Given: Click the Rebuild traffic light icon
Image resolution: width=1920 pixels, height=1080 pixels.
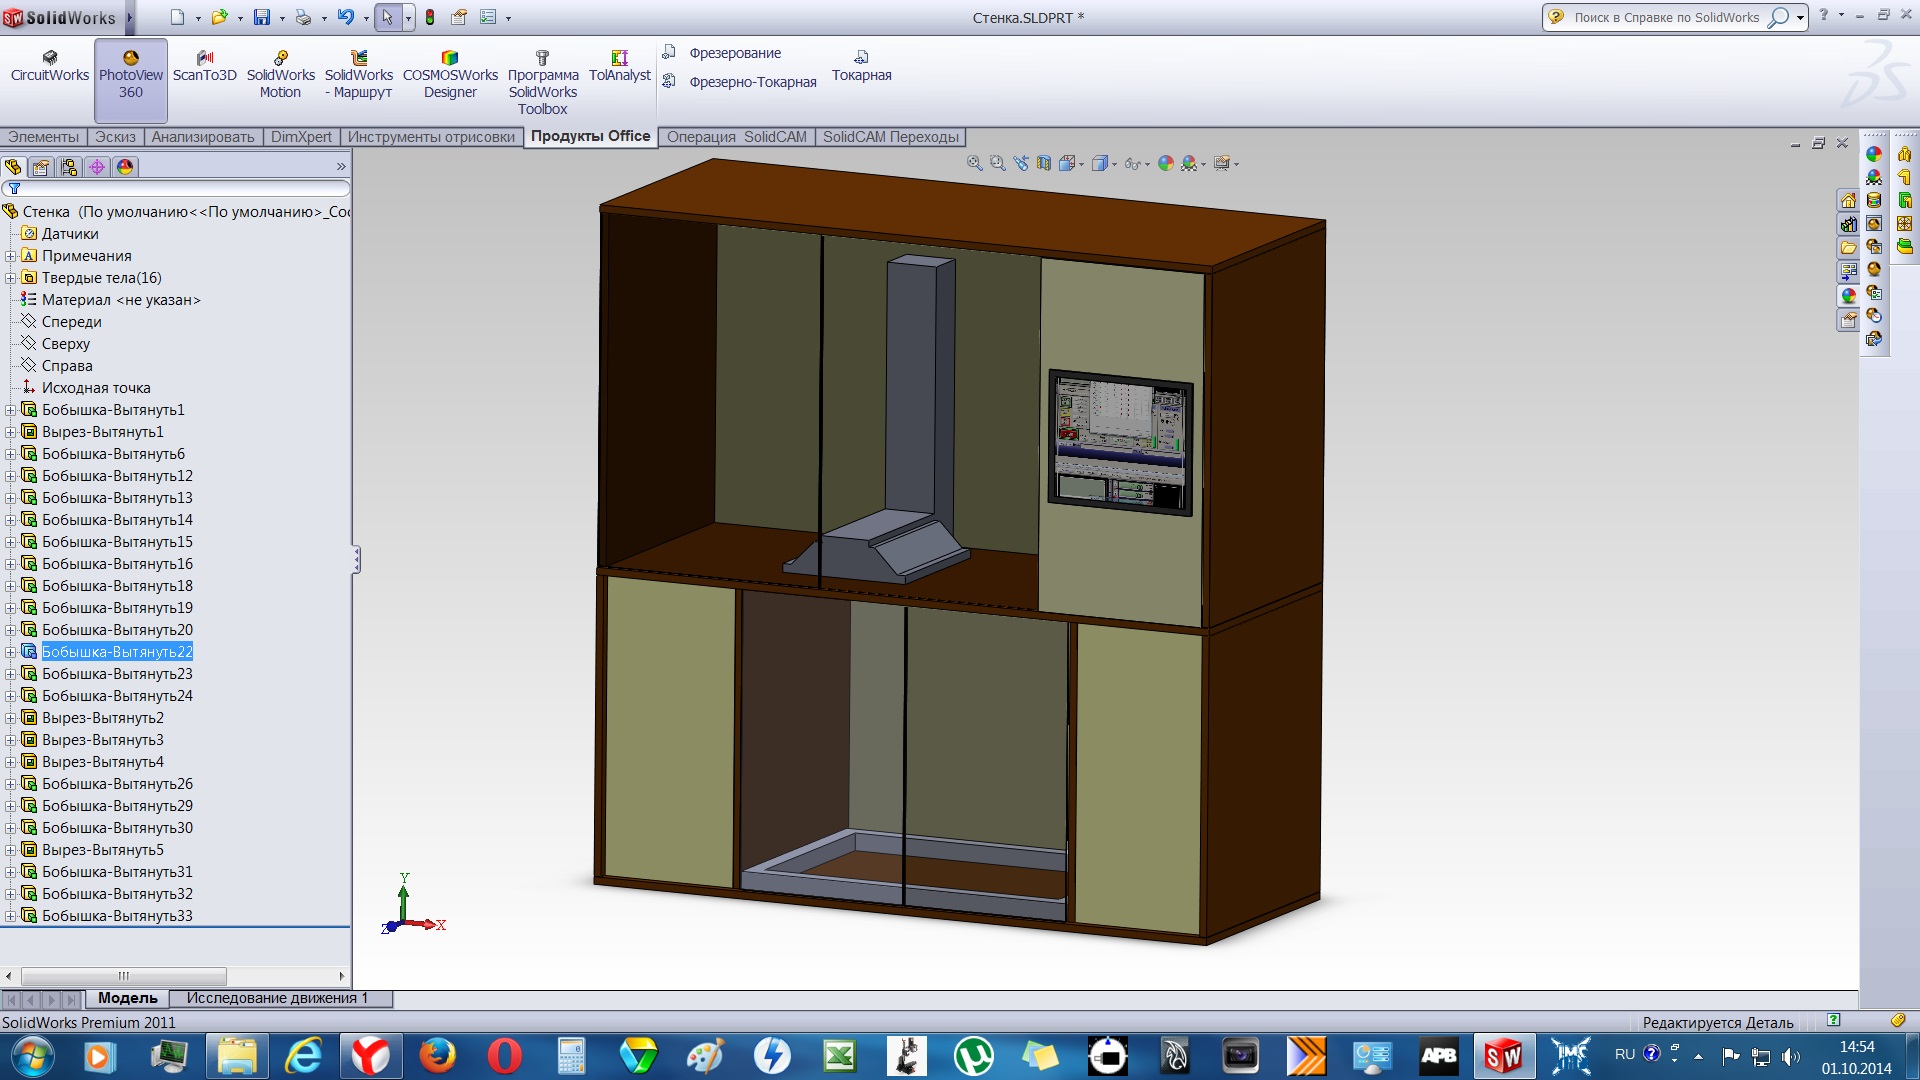Looking at the screenshot, I should coord(430,17).
